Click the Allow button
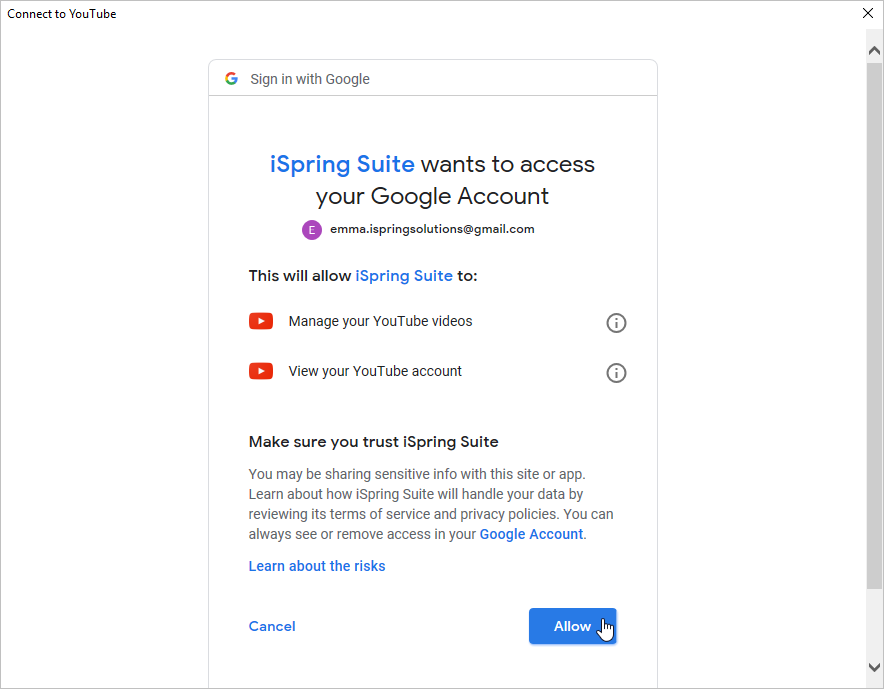Viewport: 884px width, 689px height. (572, 626)
